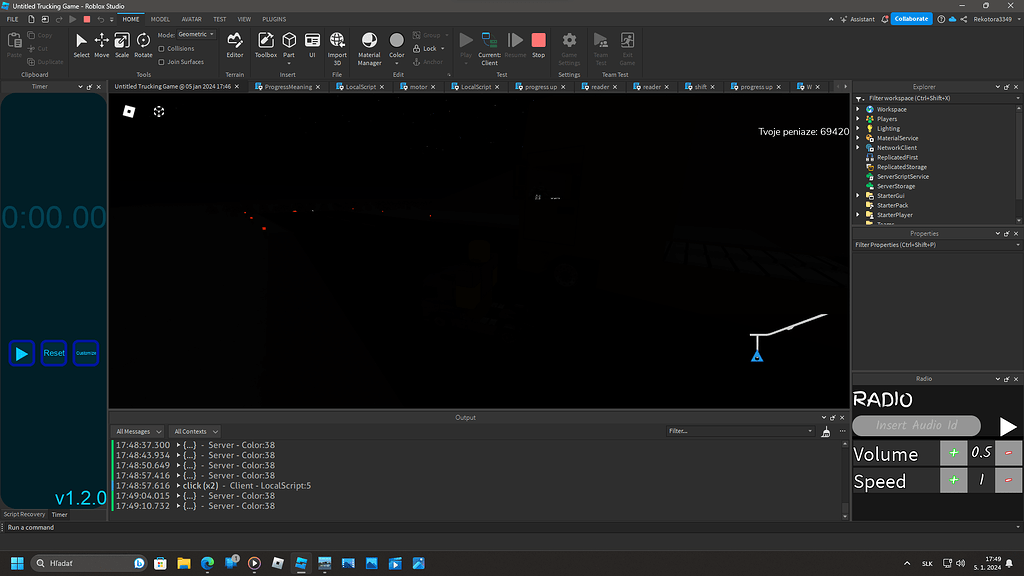Start the Timer with play button
This screenshot has width=1024, height=576.
(22, 353)
